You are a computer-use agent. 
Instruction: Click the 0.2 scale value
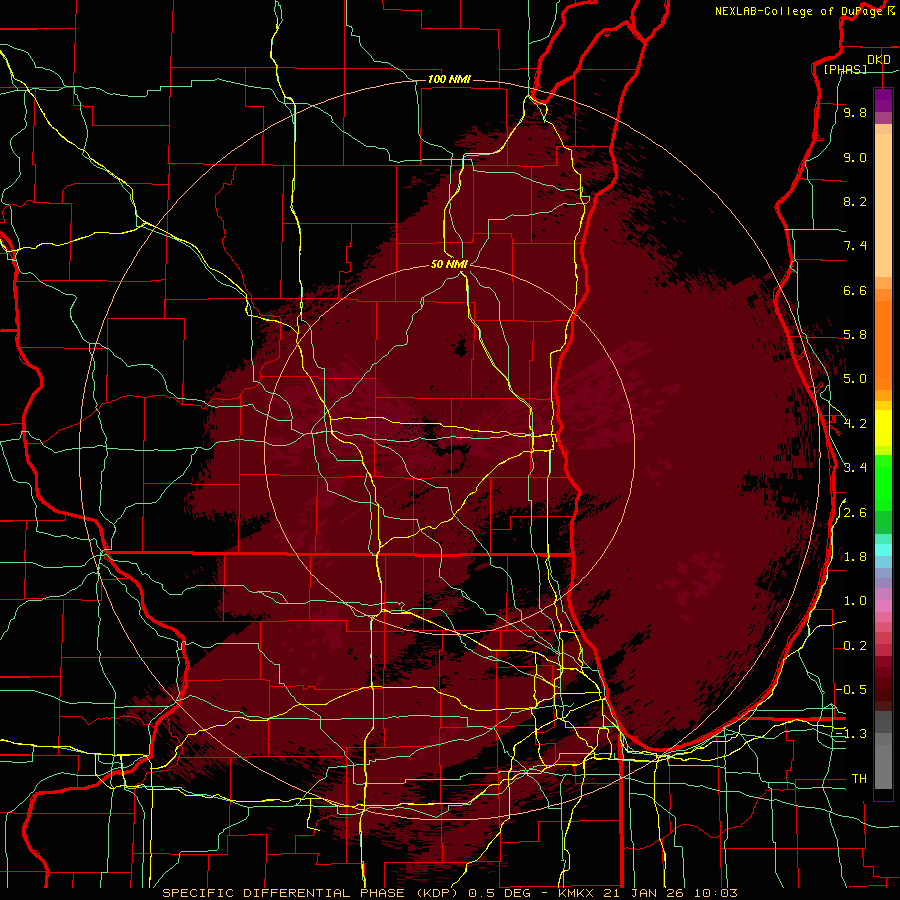point(855,646)
